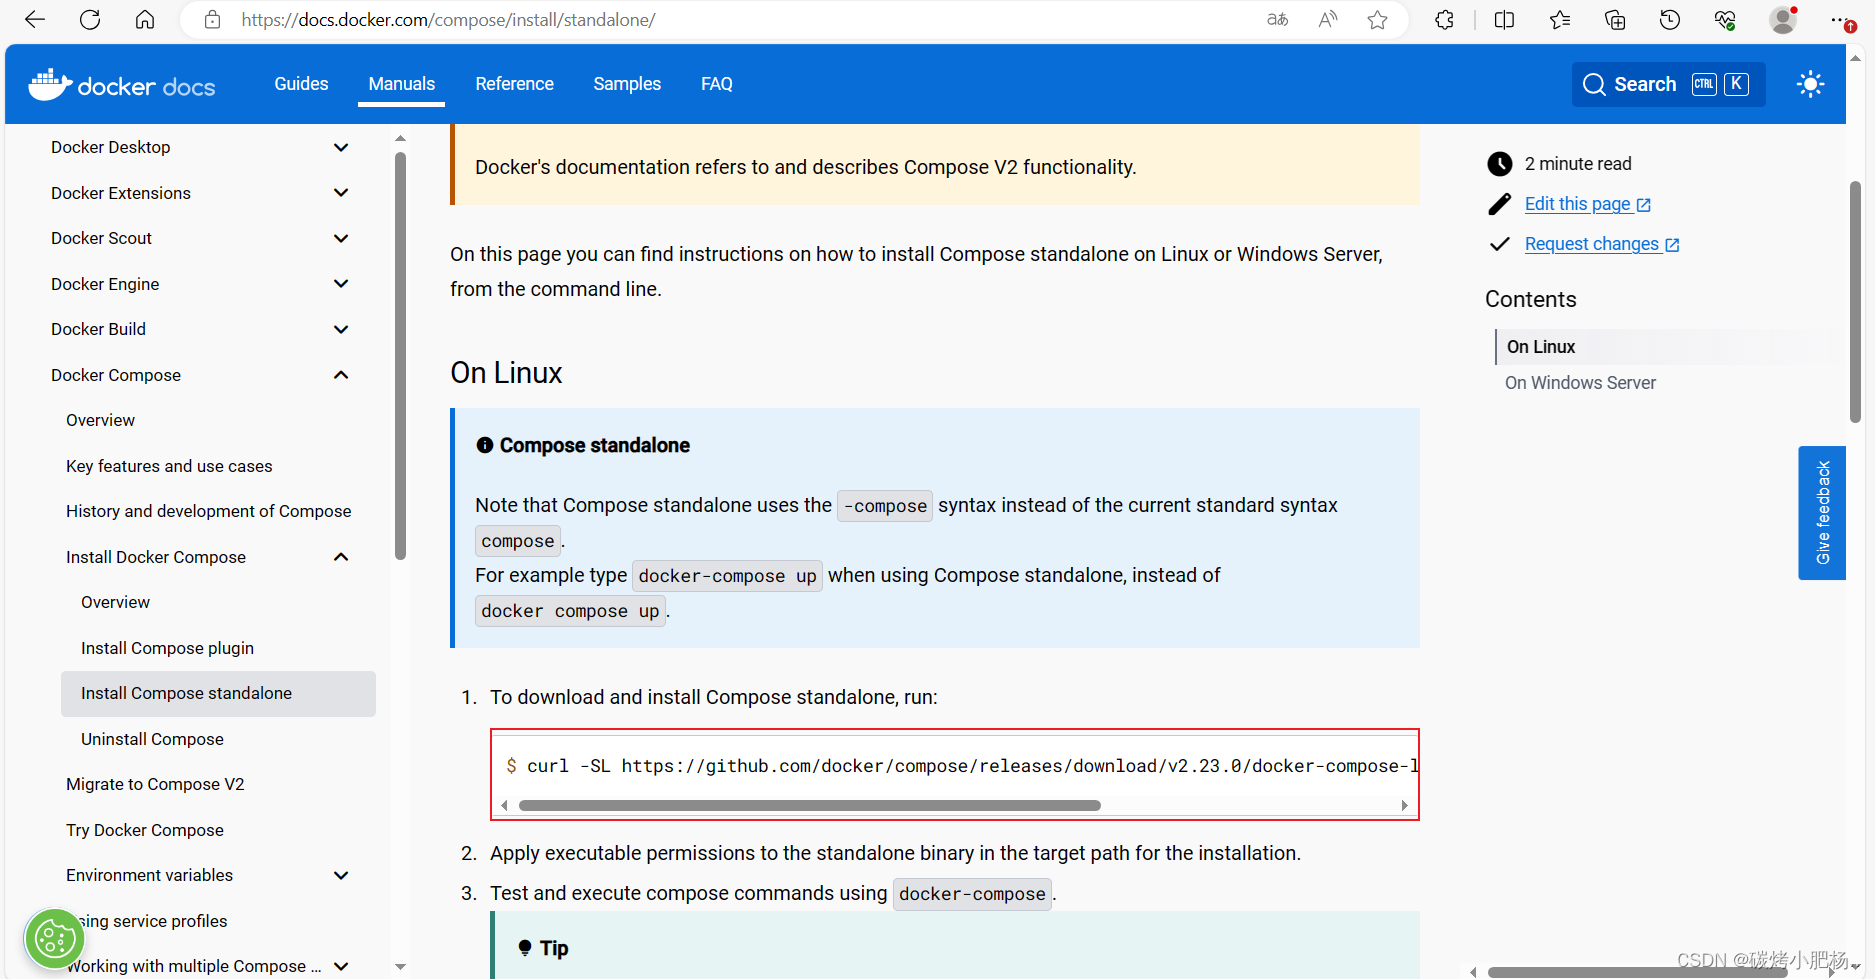Open cookie preferences round icon
The width and height of the screenshot is (1875, 979).
click(x=54, y=938)
